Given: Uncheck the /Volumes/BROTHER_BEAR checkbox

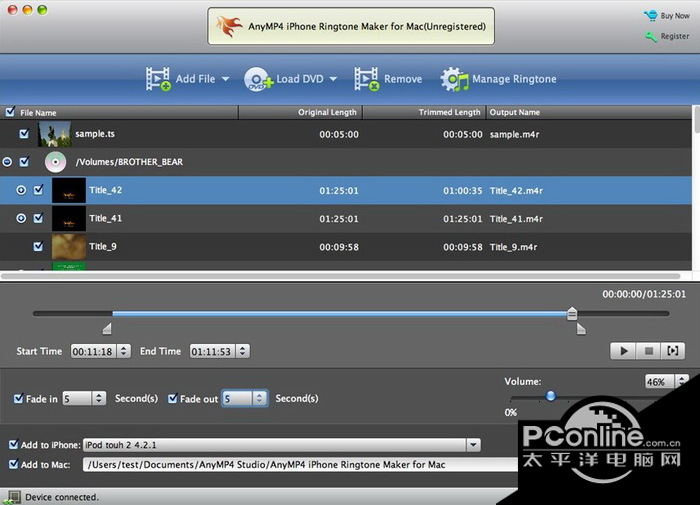Looking at the screenshot, I should [24, 162].
